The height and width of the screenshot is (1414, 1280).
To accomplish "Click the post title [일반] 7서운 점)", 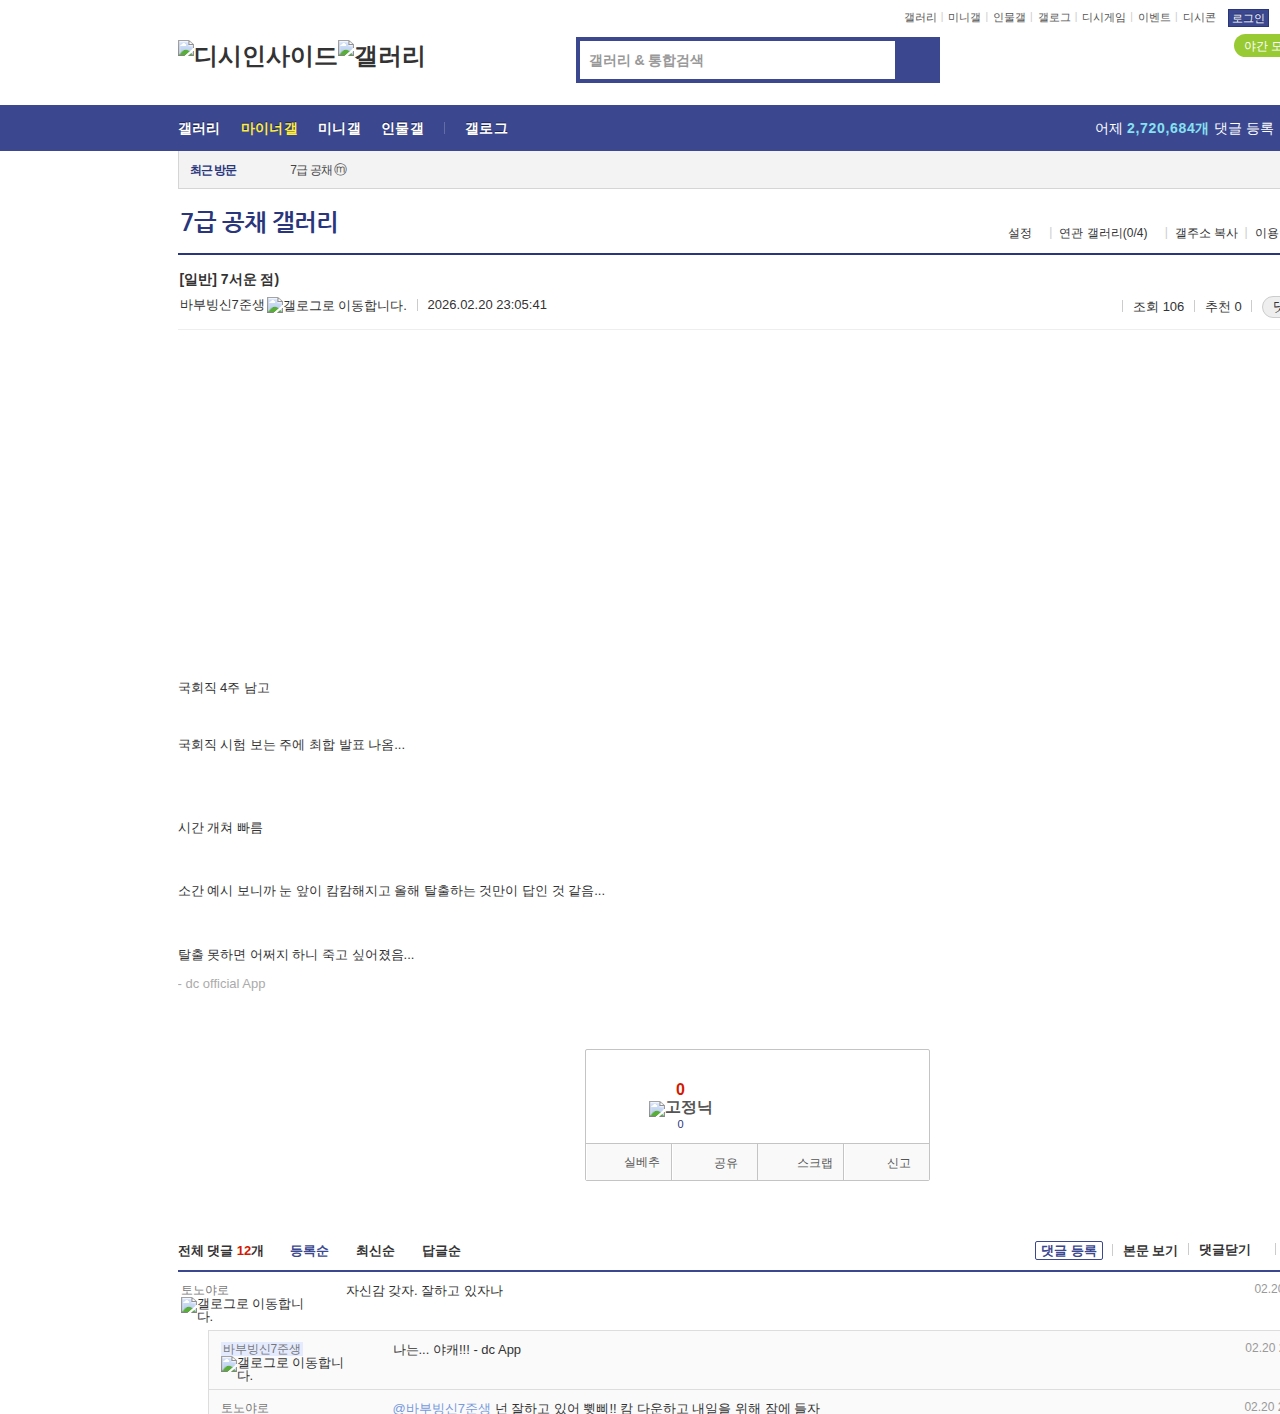I will tap(229, 279).
